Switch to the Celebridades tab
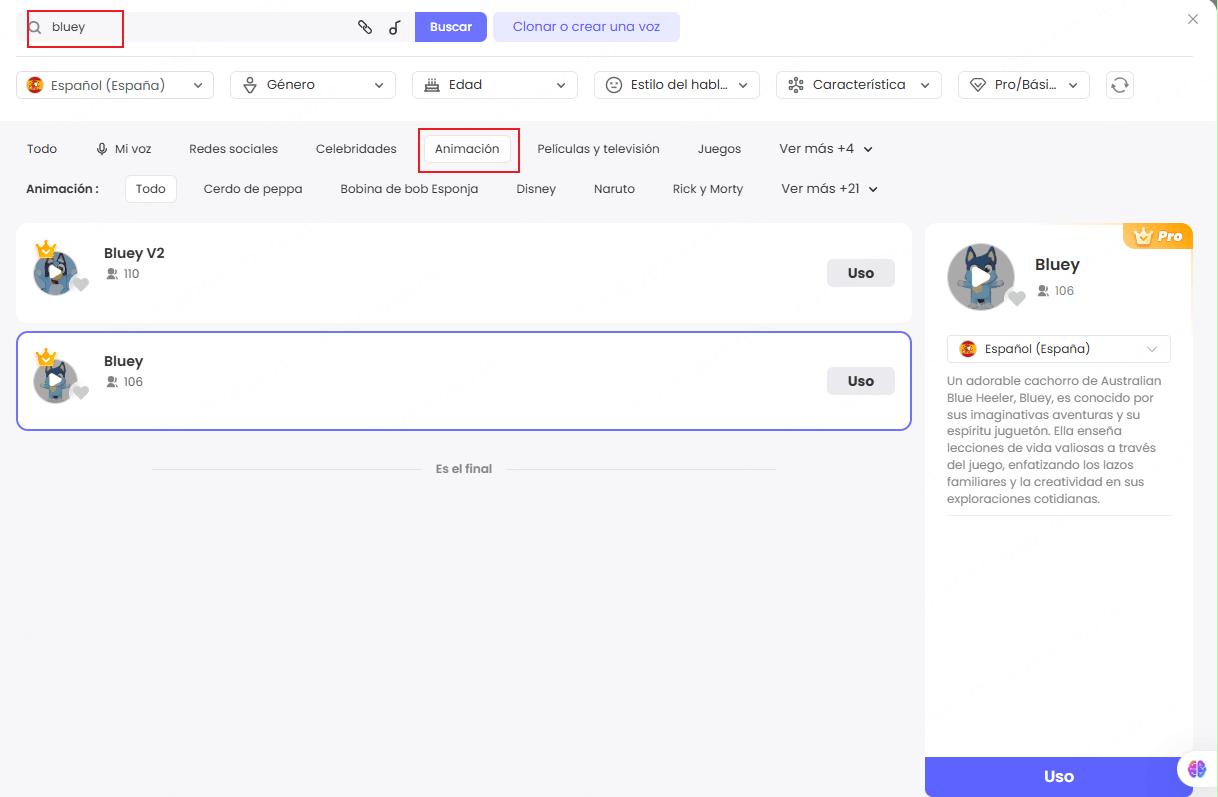This screenshot has height=797, width=1218. click(356, 149)
